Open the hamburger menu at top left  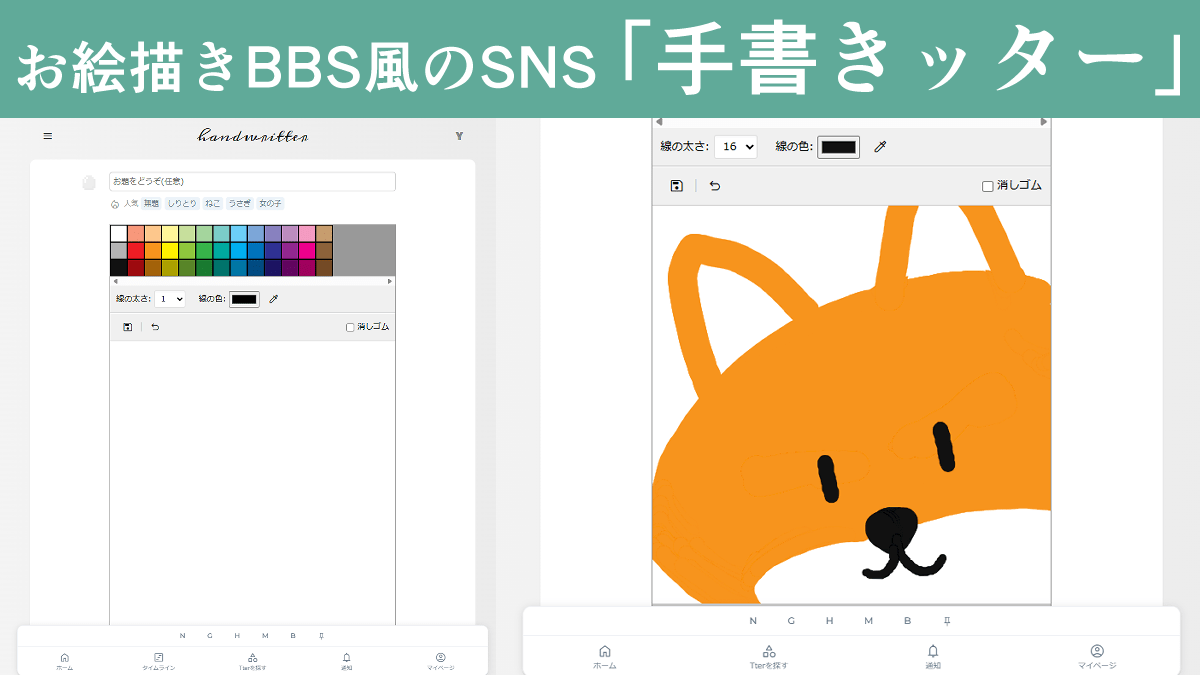coord(47,136)
